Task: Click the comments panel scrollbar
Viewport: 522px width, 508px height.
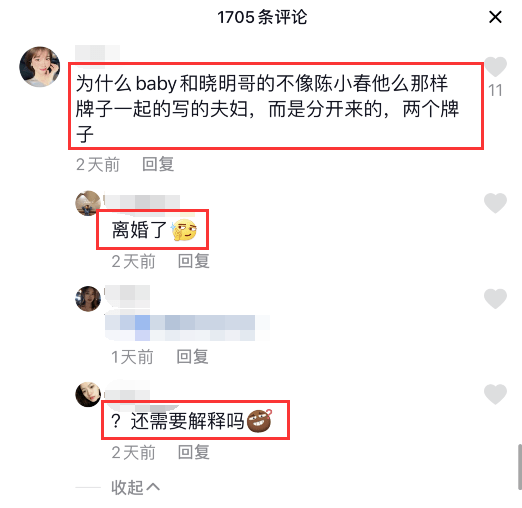Action: click(519, 467)
